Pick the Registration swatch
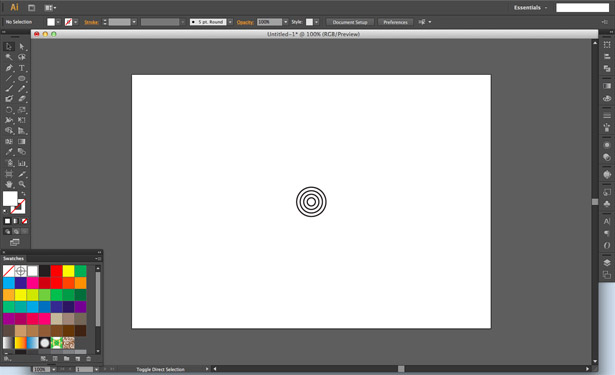 click(x=20, y=271)
